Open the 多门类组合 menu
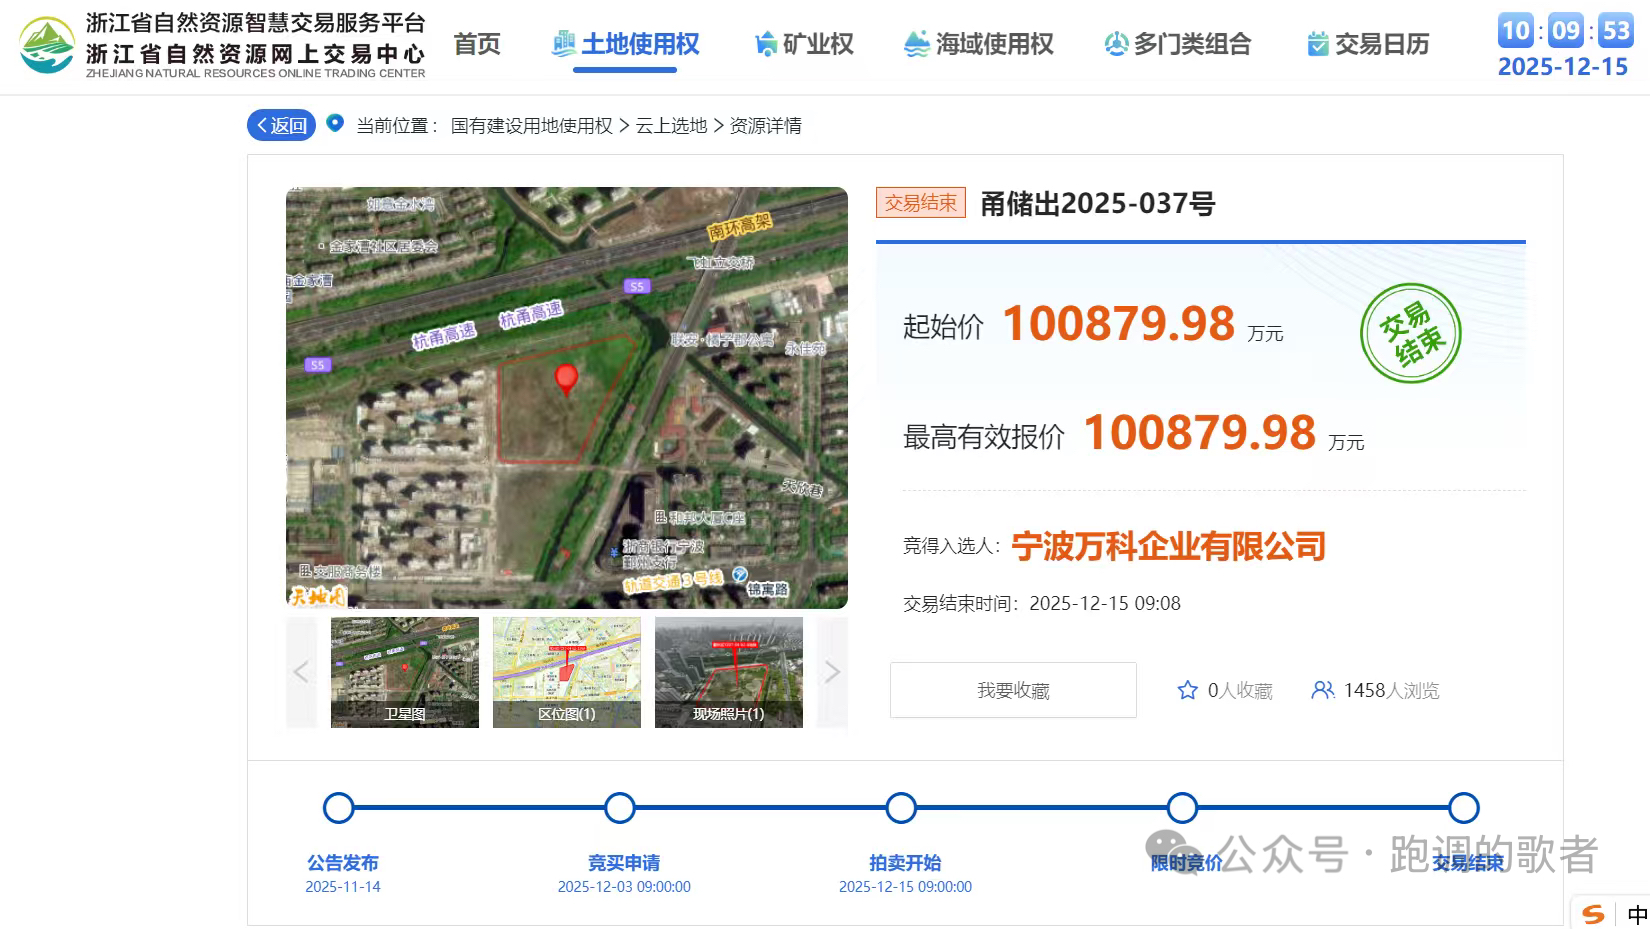Image resolution: width=1650 pixels, height=929 pixels. (1178, 44)
